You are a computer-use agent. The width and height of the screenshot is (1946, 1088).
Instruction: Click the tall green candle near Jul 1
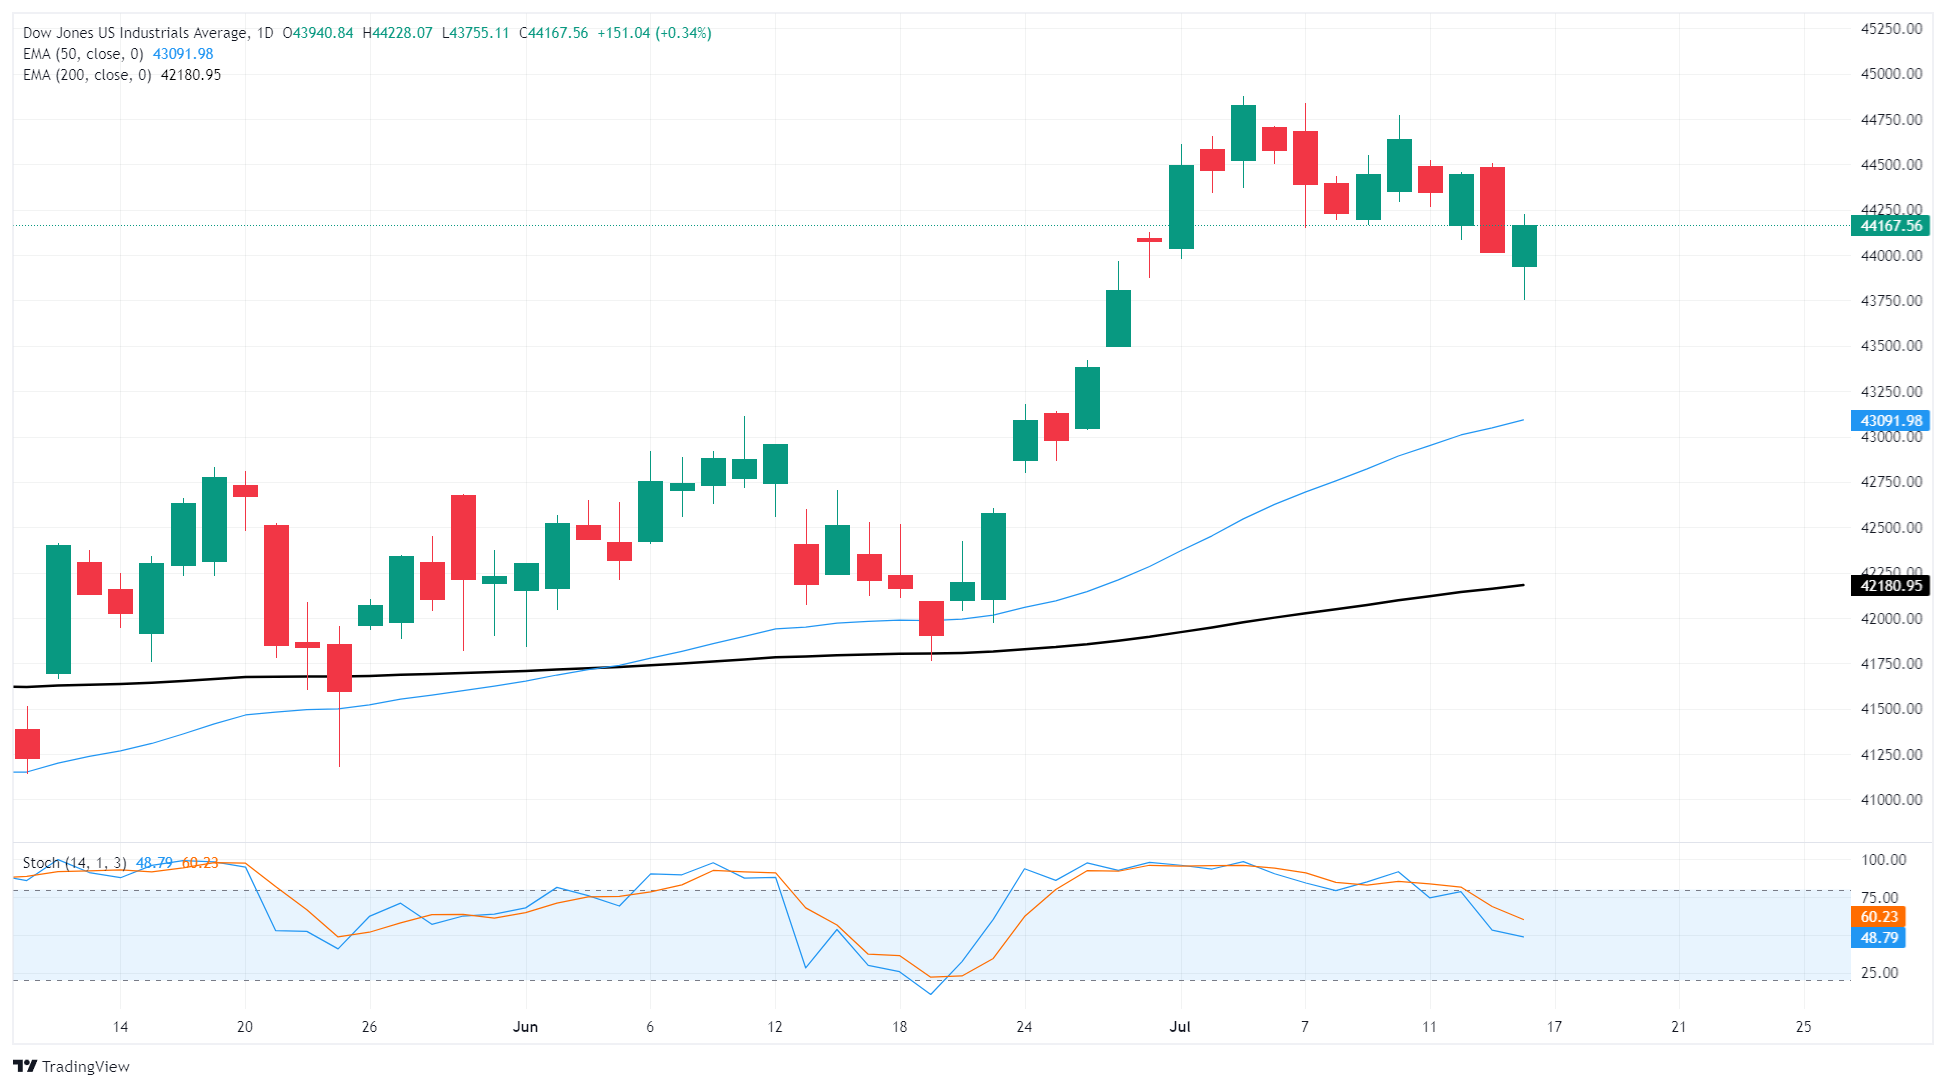(1181, 205)
